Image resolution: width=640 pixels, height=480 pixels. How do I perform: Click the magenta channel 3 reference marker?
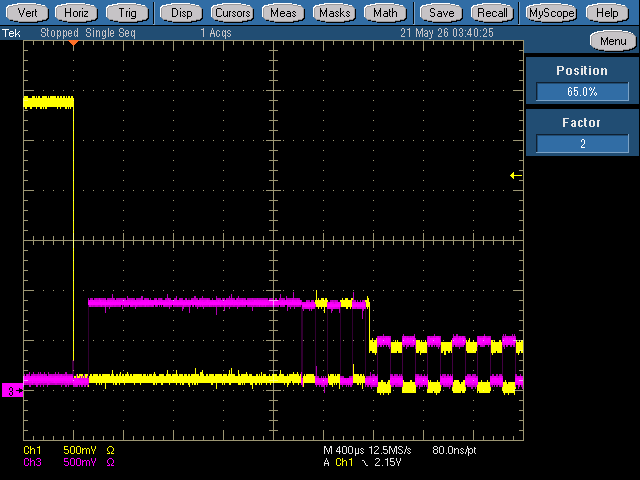click(x=12, y=391)
